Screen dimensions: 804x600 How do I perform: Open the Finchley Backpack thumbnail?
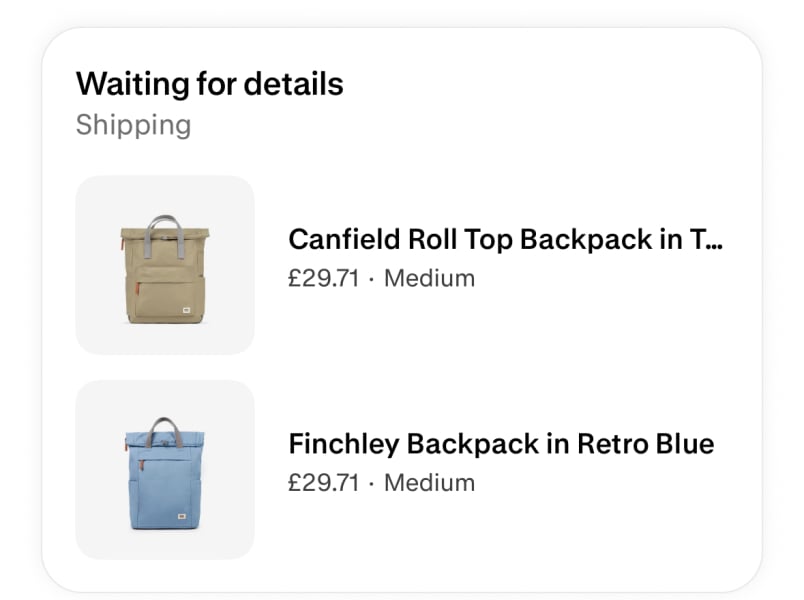point(165,469)
